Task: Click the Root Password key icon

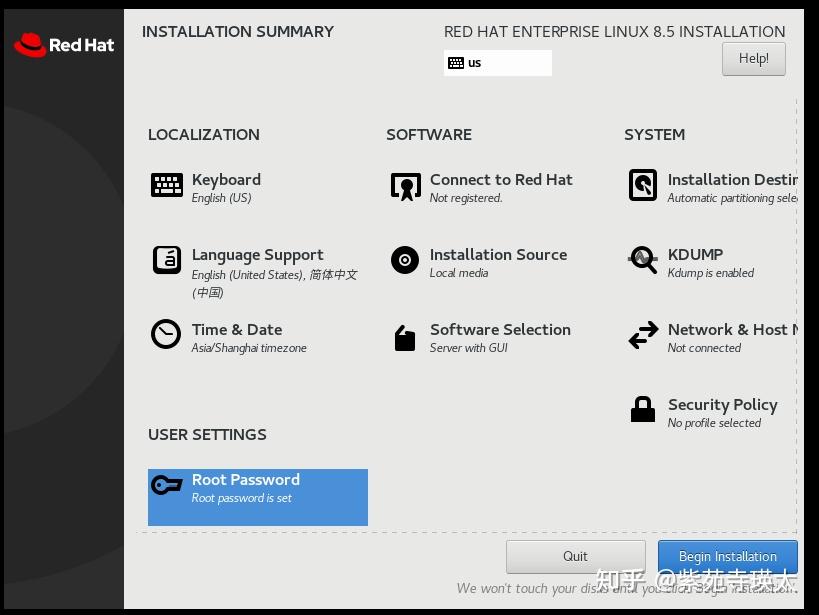Action: (166, 484)
